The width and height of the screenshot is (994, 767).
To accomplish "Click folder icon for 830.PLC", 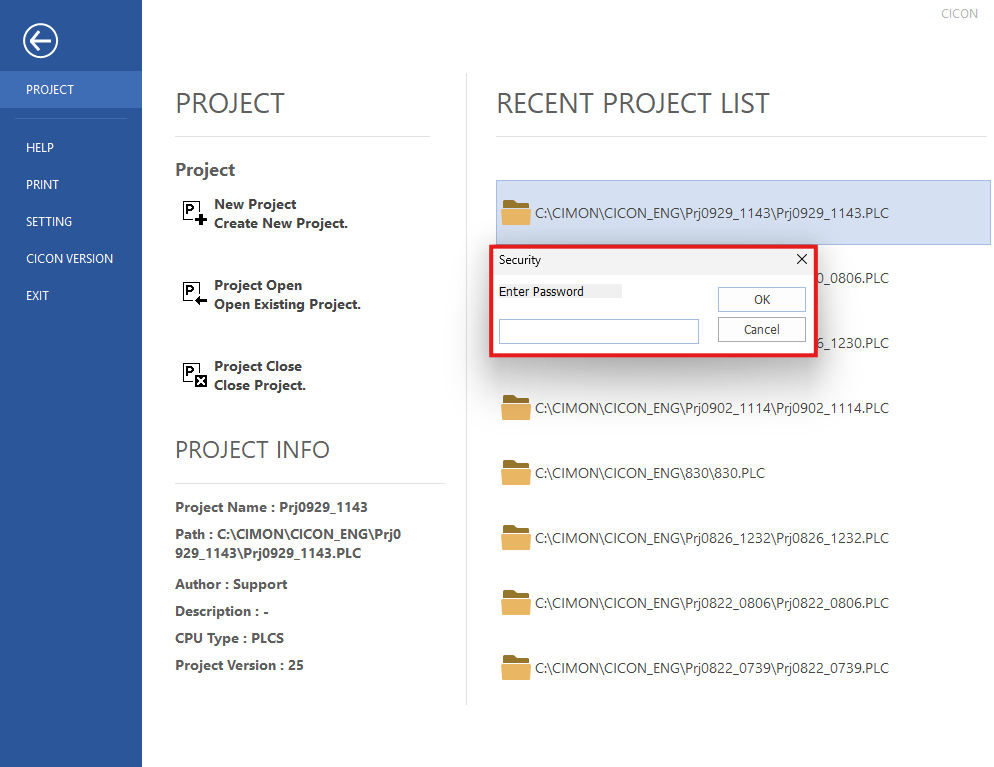I will click(516, 472).
